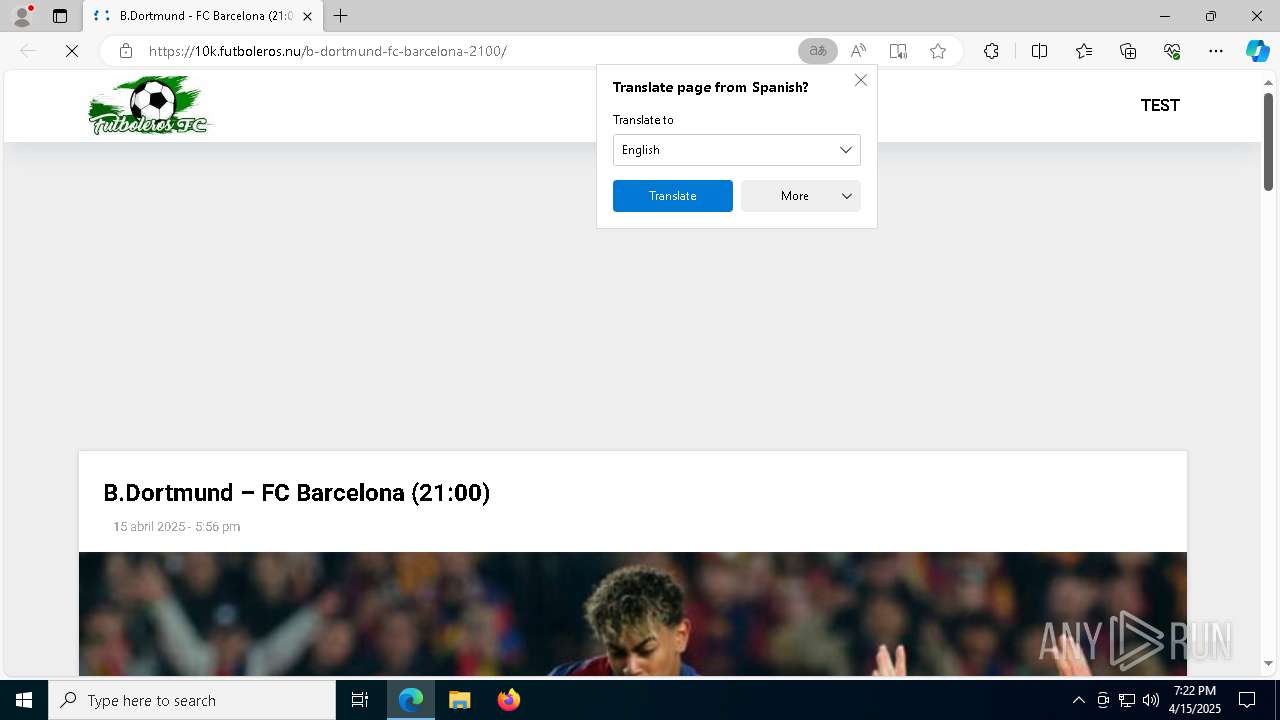Screen dimensions: 1280x720
Task: Open the clock showing 7:22 PM
Action: click(x=1195, y=700)
